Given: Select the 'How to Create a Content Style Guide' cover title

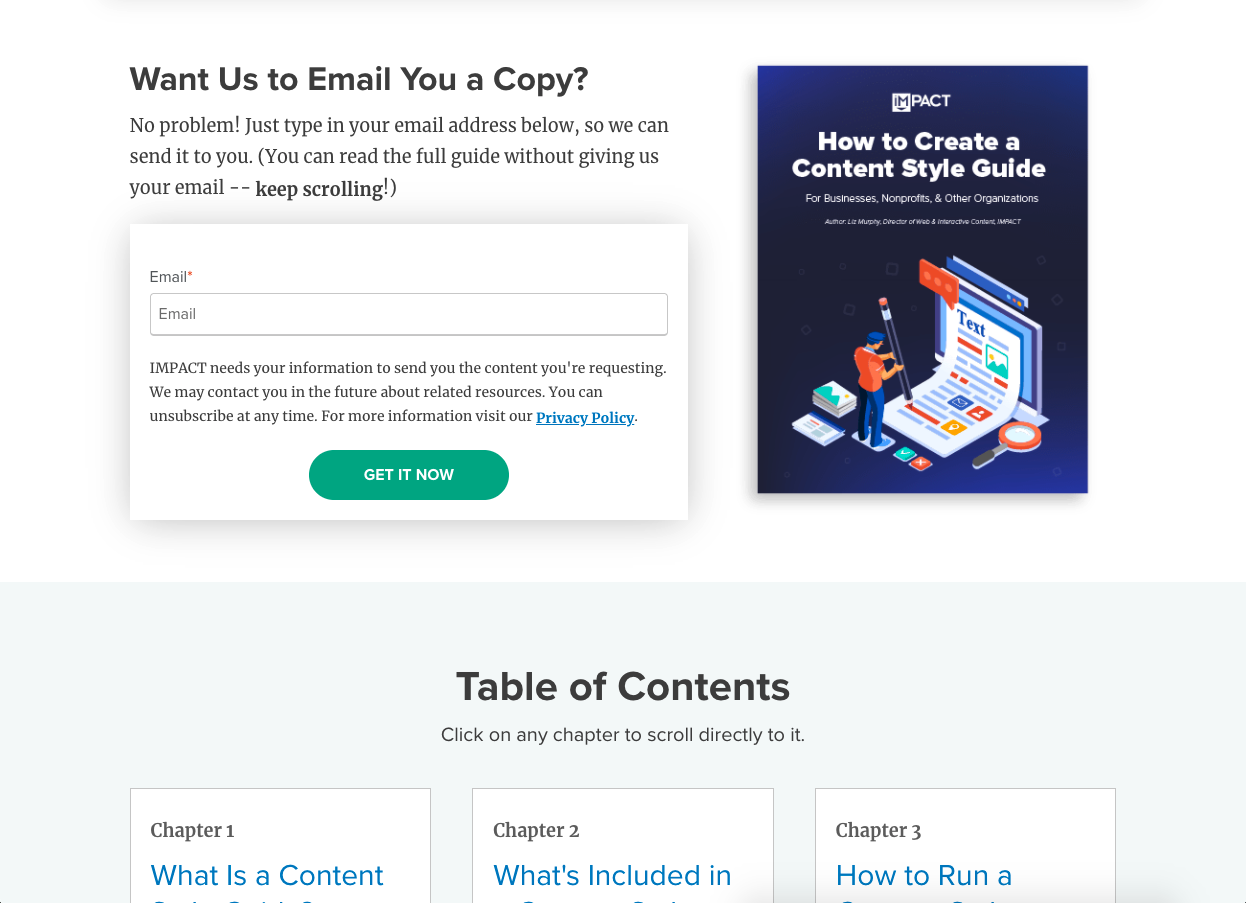Looking at the screenshot, I should point(919,155).
